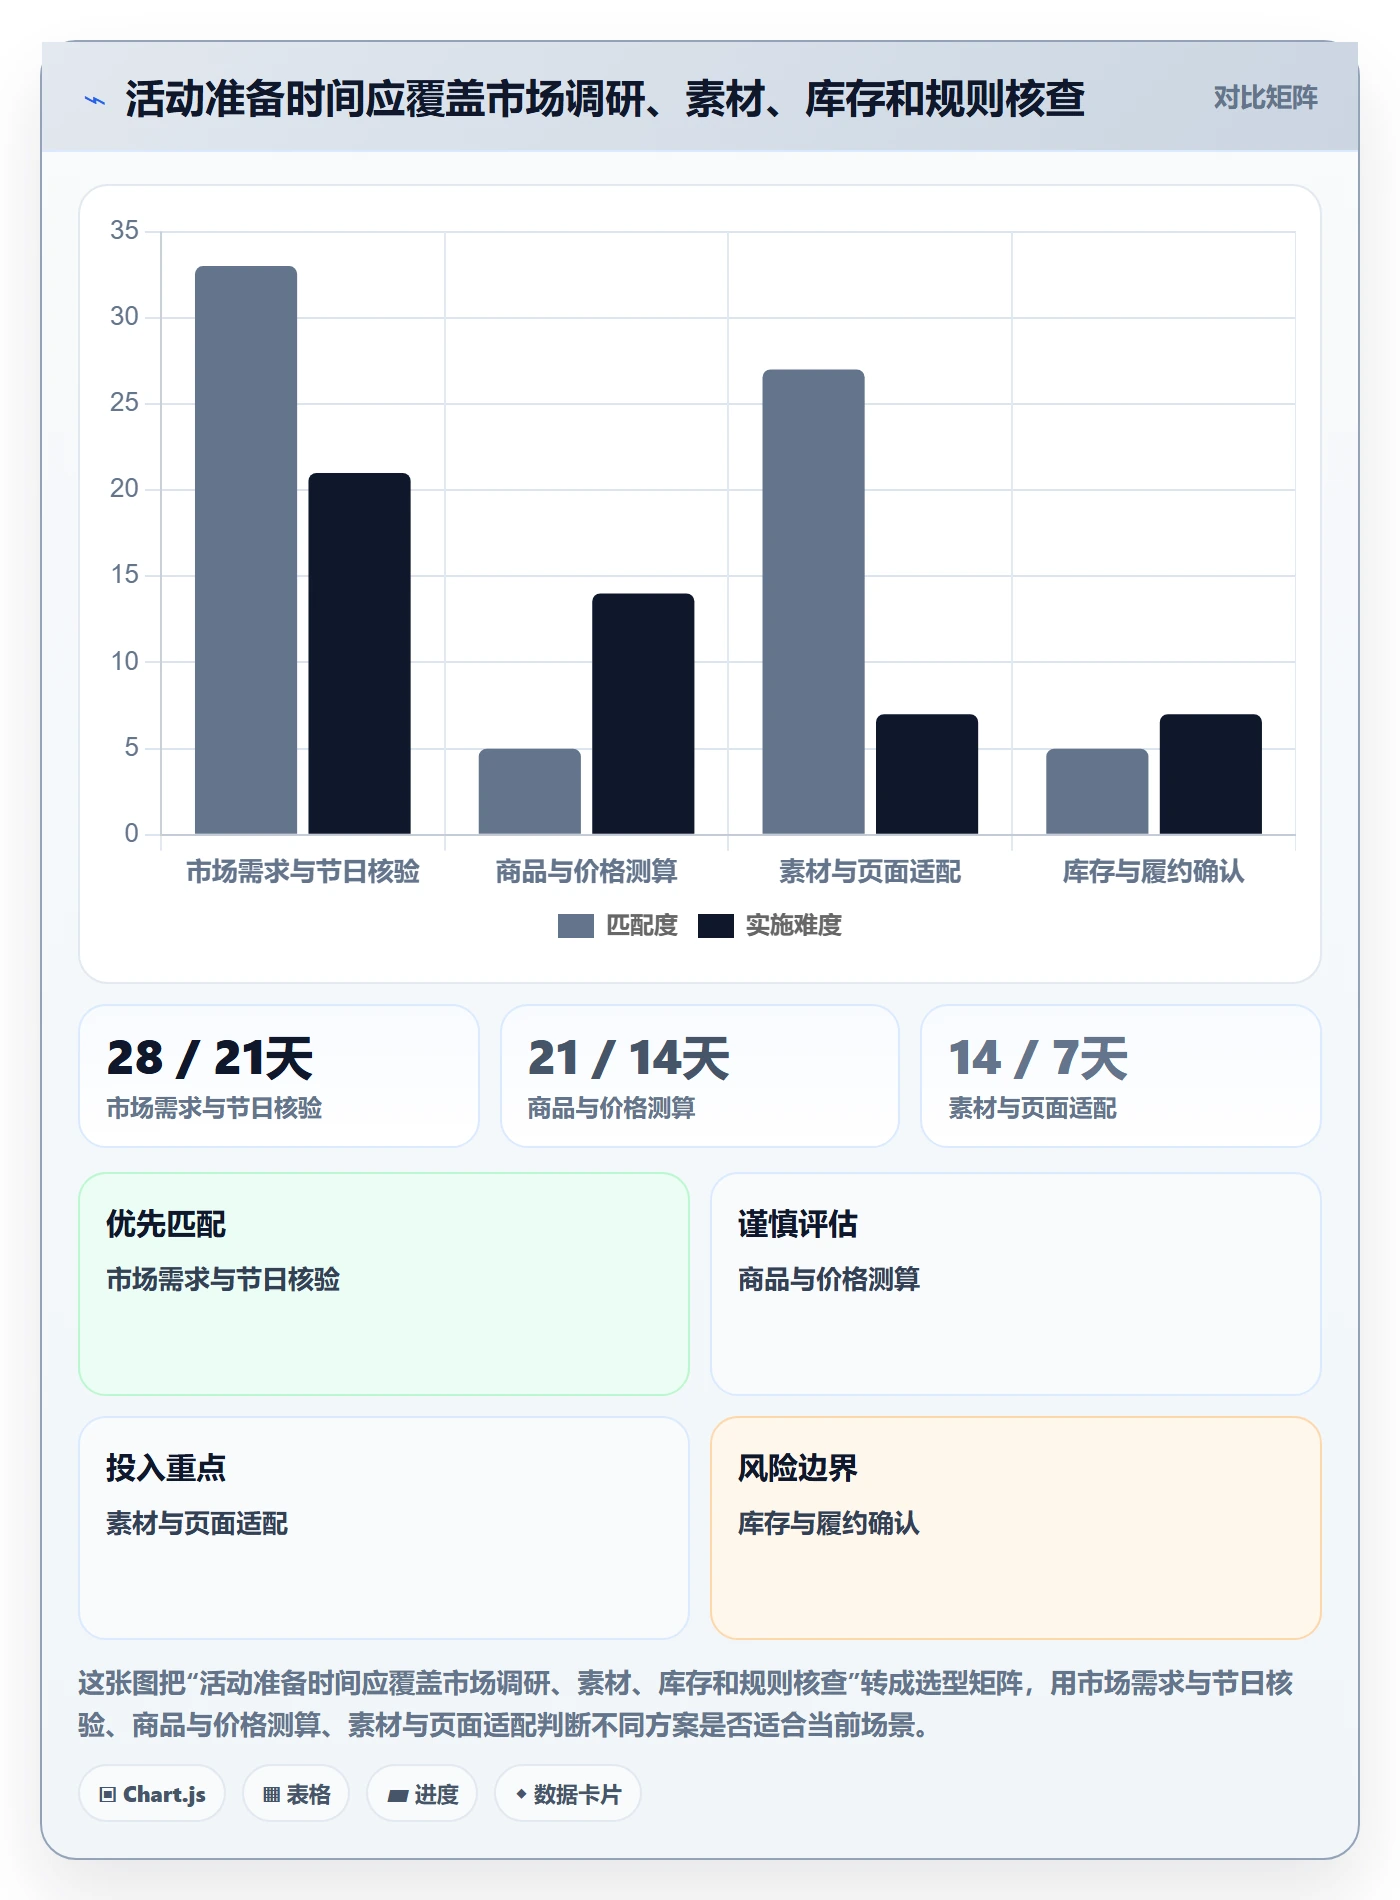The image size is (1400, 1900).
Task: Click the 匹配度 bar for 库存与履约确认
Action: coord(1097,791)
